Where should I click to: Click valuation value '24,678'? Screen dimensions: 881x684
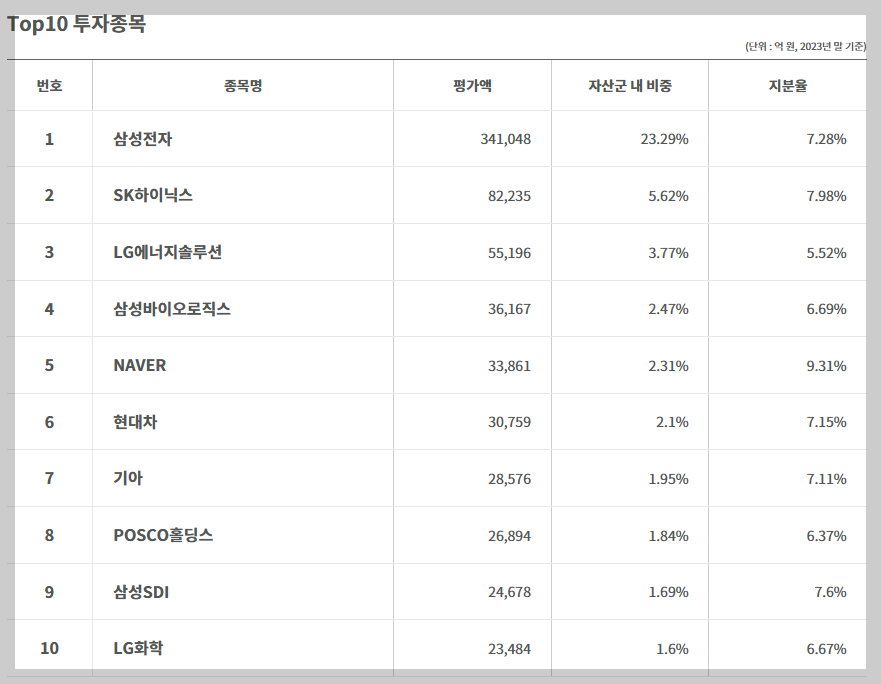tap(509, 592)
